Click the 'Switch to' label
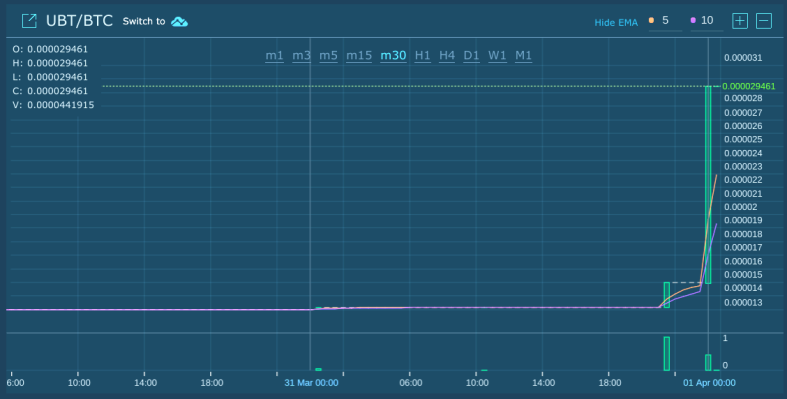The height and width of the screenshot is (399, 787). (144, 22)
